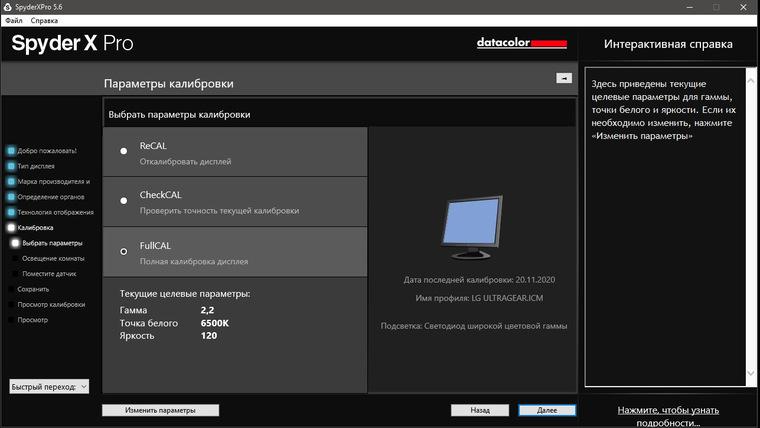The image size is (760, 428).
Task: Click the Технология отображения step marker icon
Action: [x=11, y=212]
